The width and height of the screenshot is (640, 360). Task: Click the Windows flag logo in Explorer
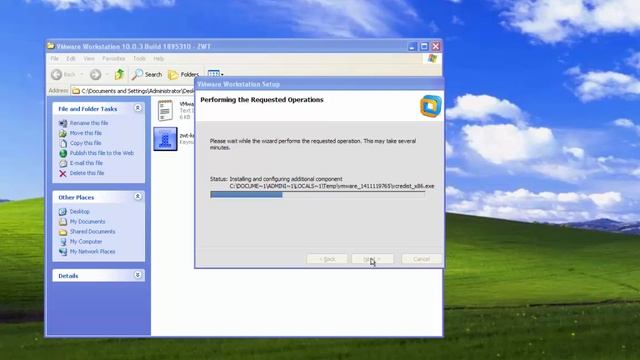click(432, 59)
